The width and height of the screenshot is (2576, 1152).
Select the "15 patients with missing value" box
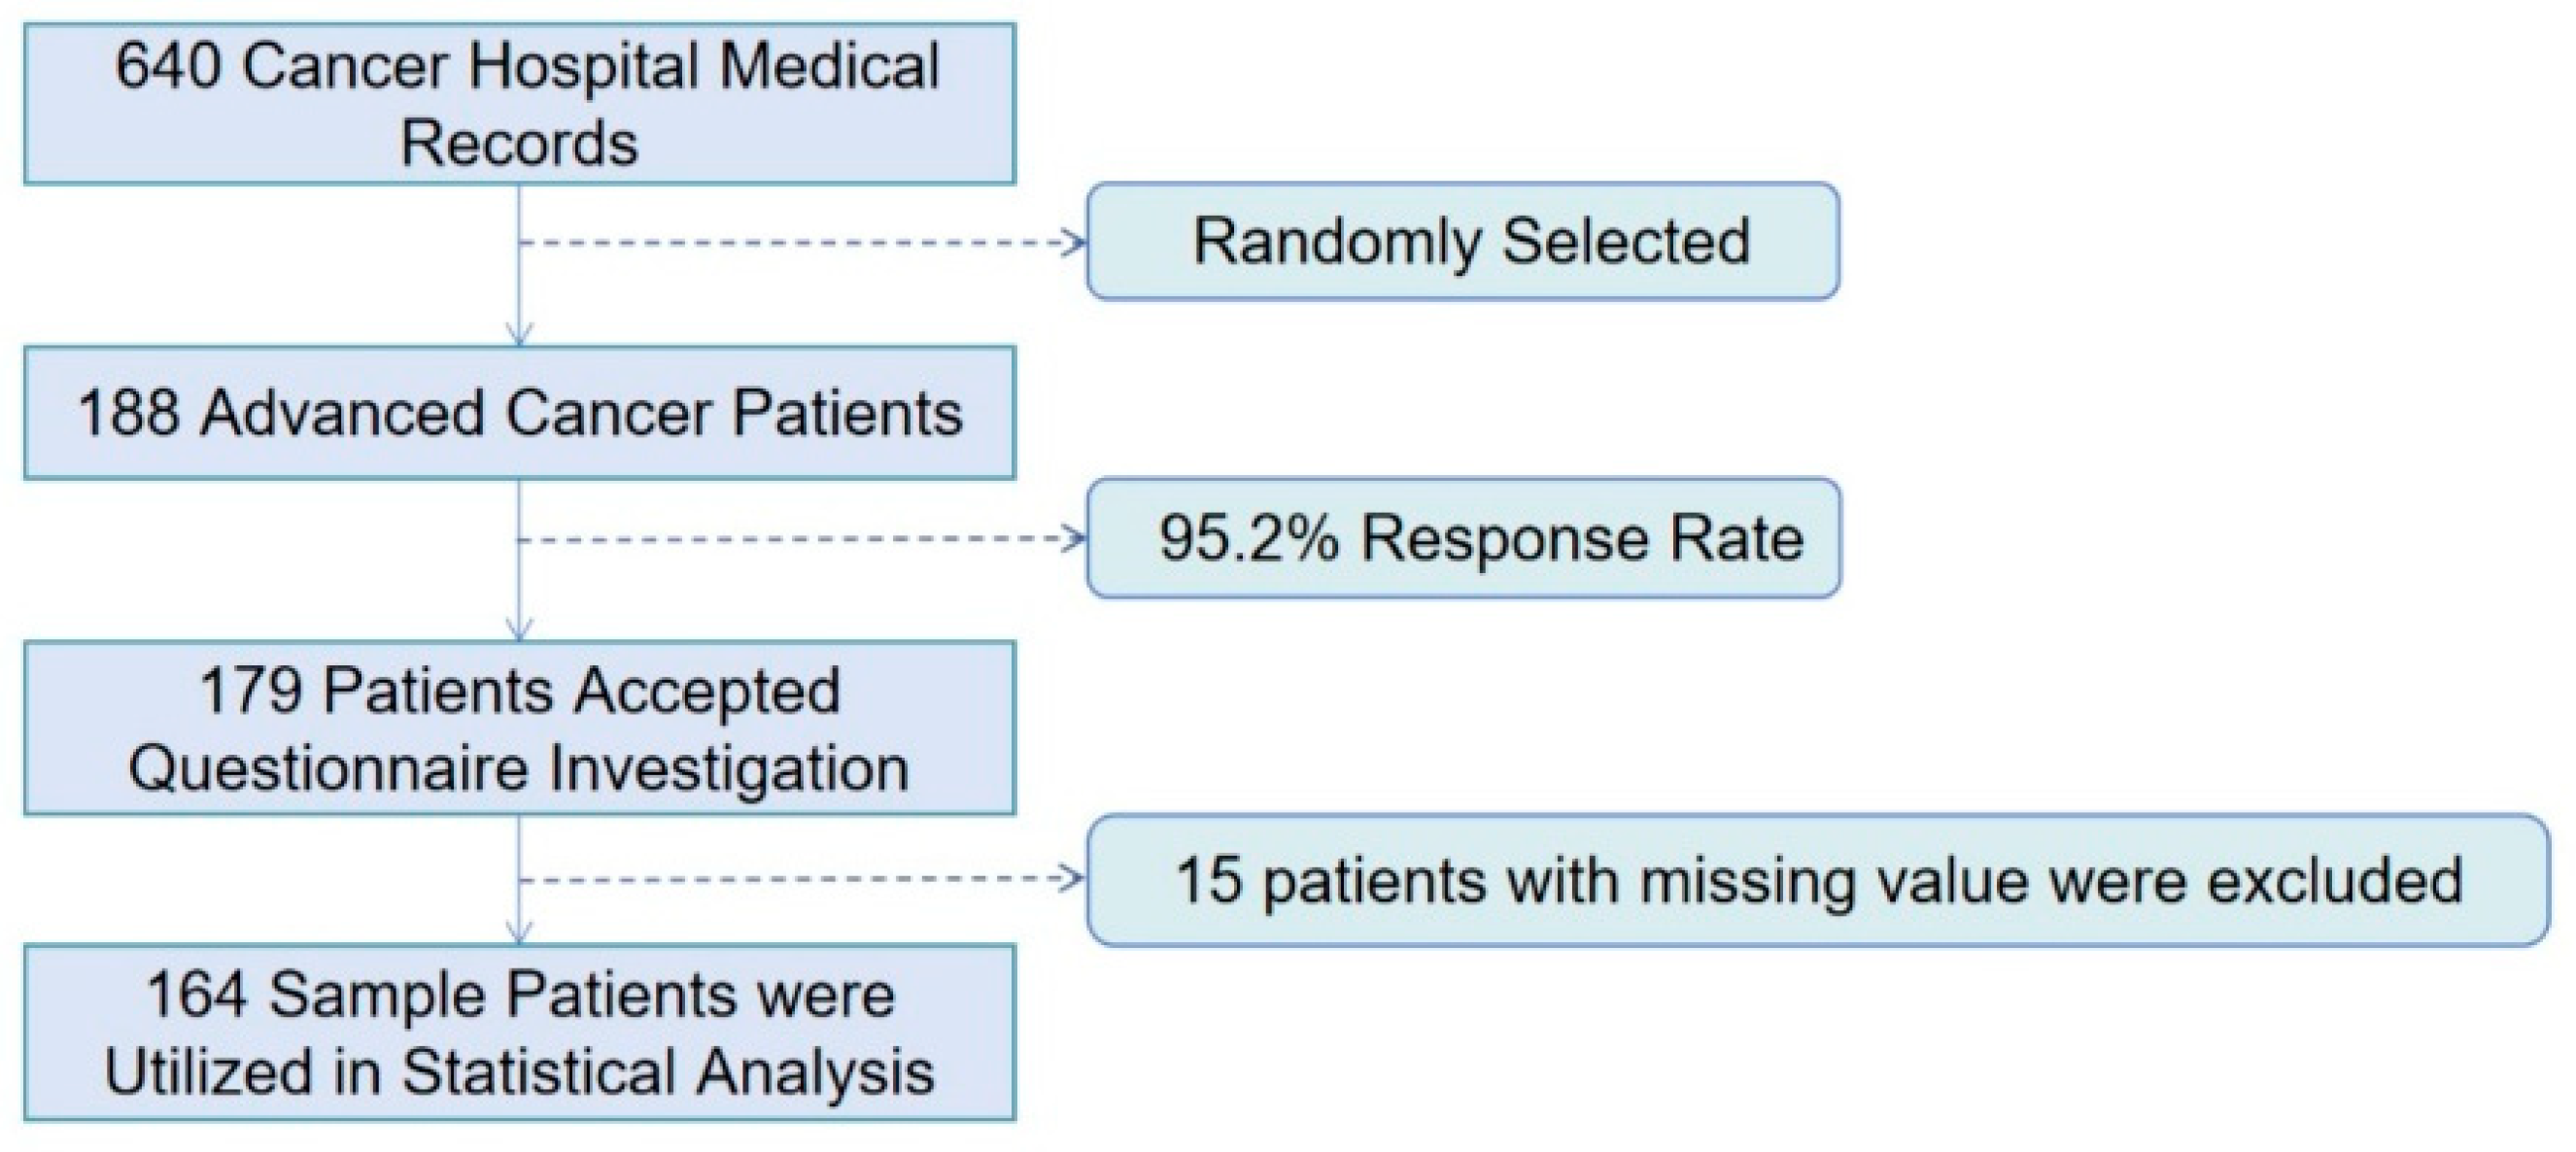point(1817,880)
